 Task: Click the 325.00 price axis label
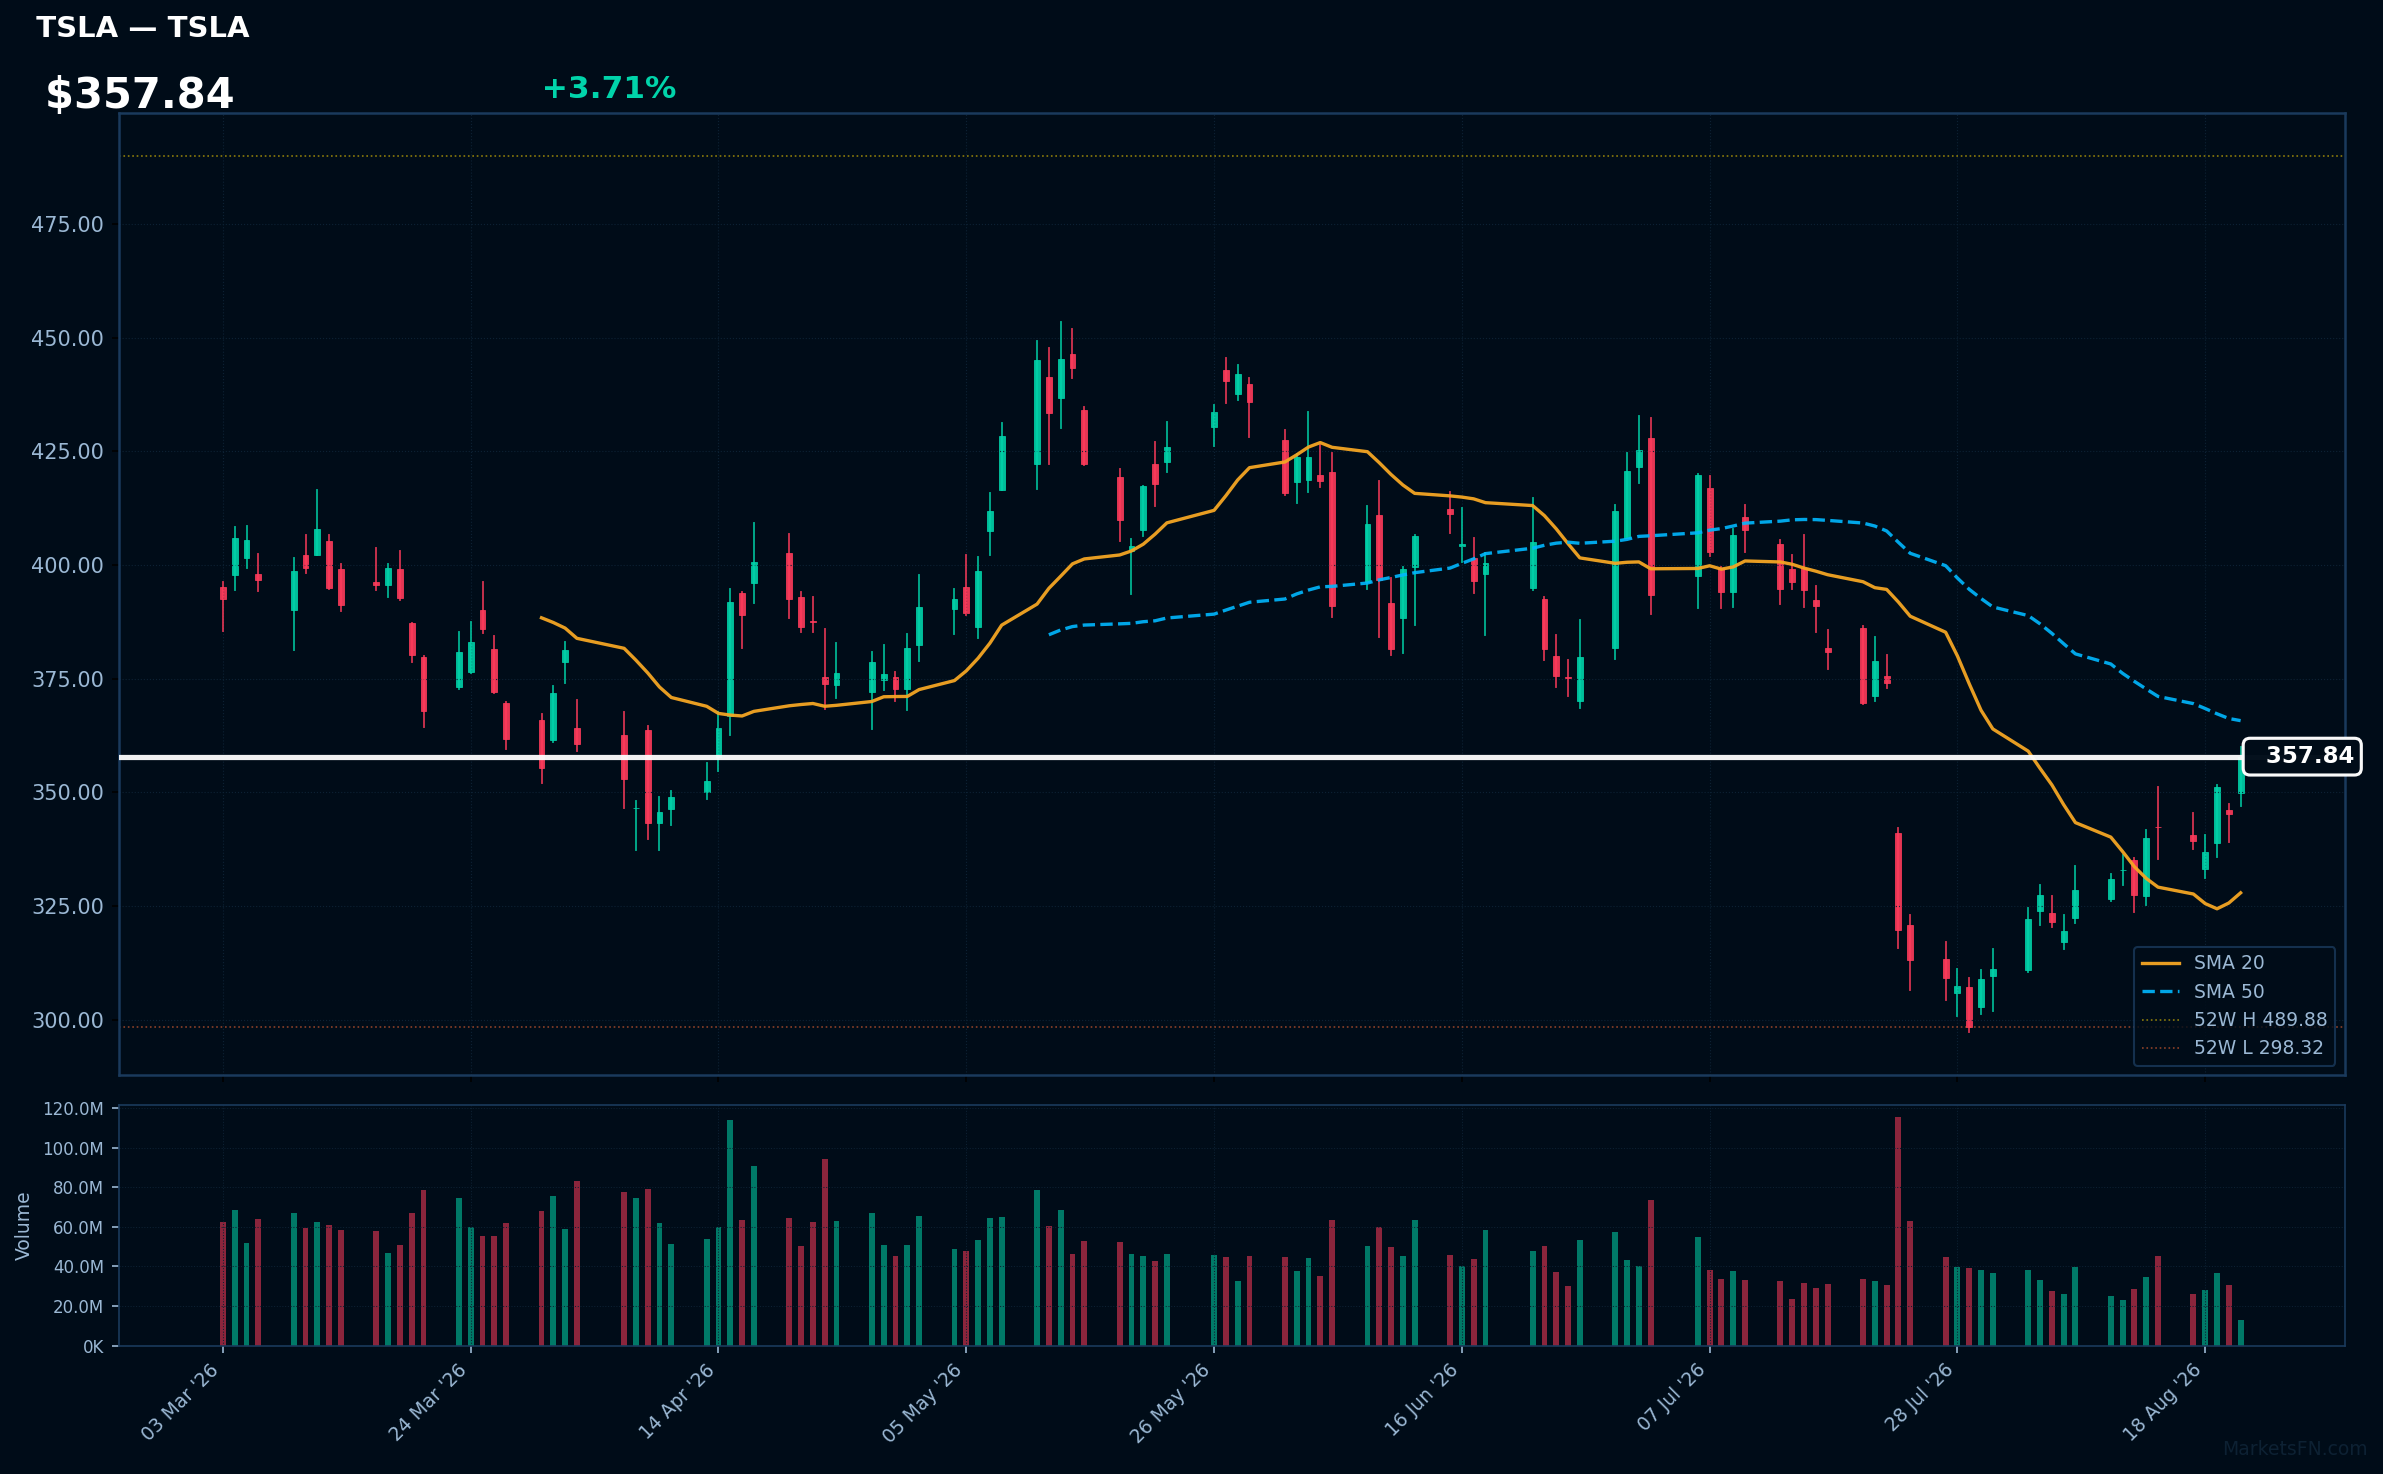[67, 907]
